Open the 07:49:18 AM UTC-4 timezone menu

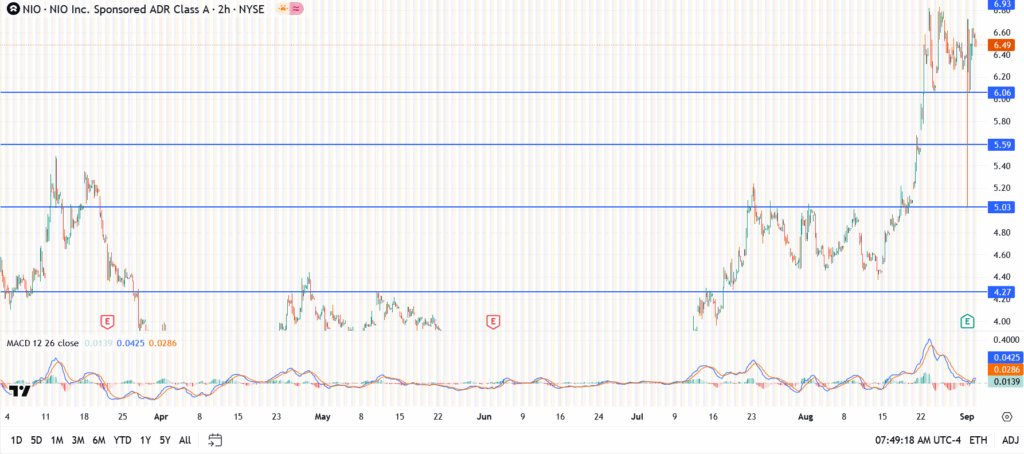coord(918,440)
